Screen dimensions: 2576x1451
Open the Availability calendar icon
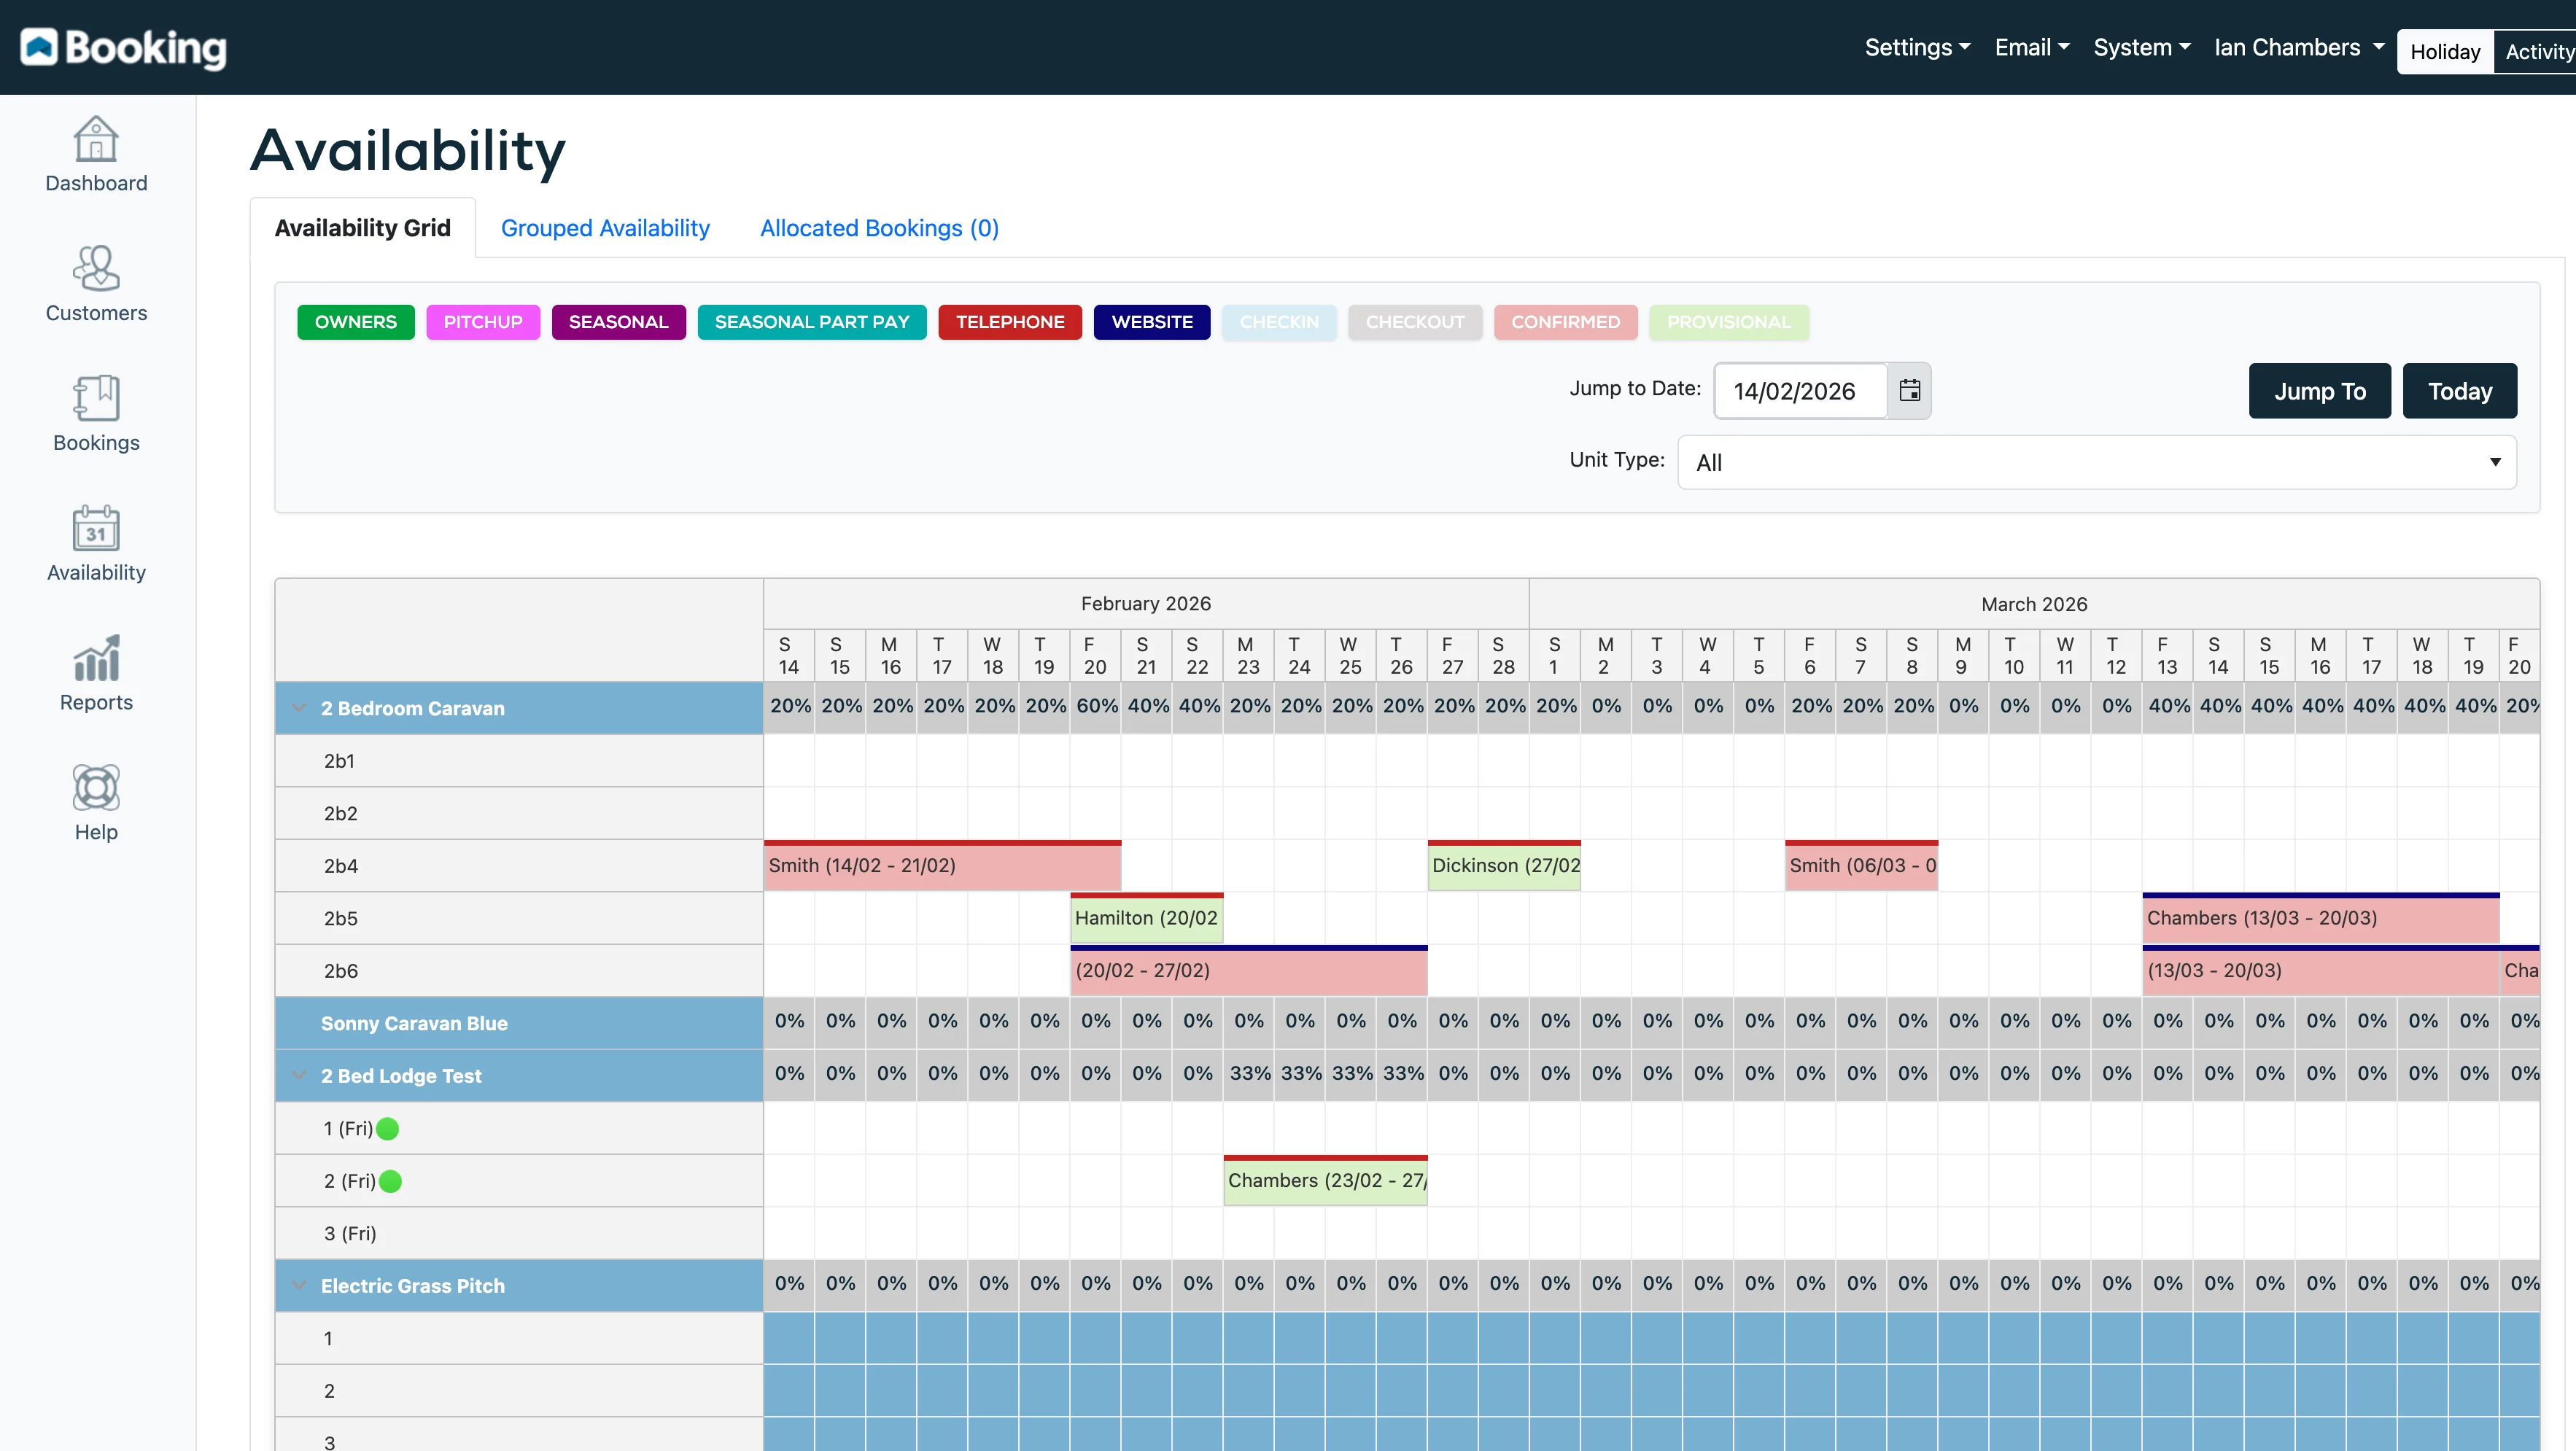click(96, 528)
